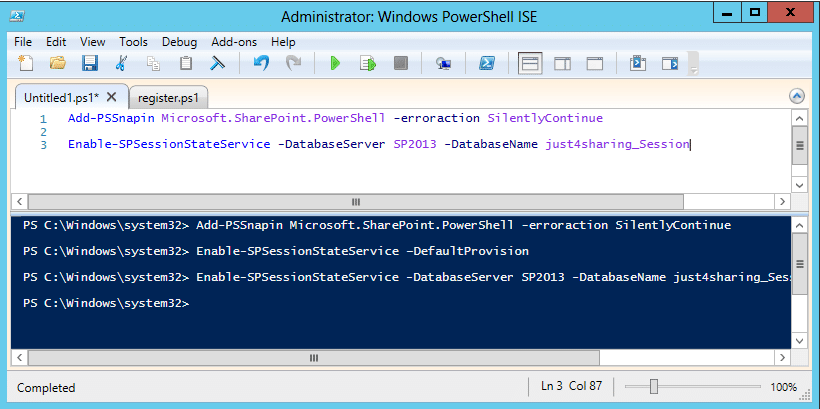Close the PowerShell ISE window

coord(792,14)
